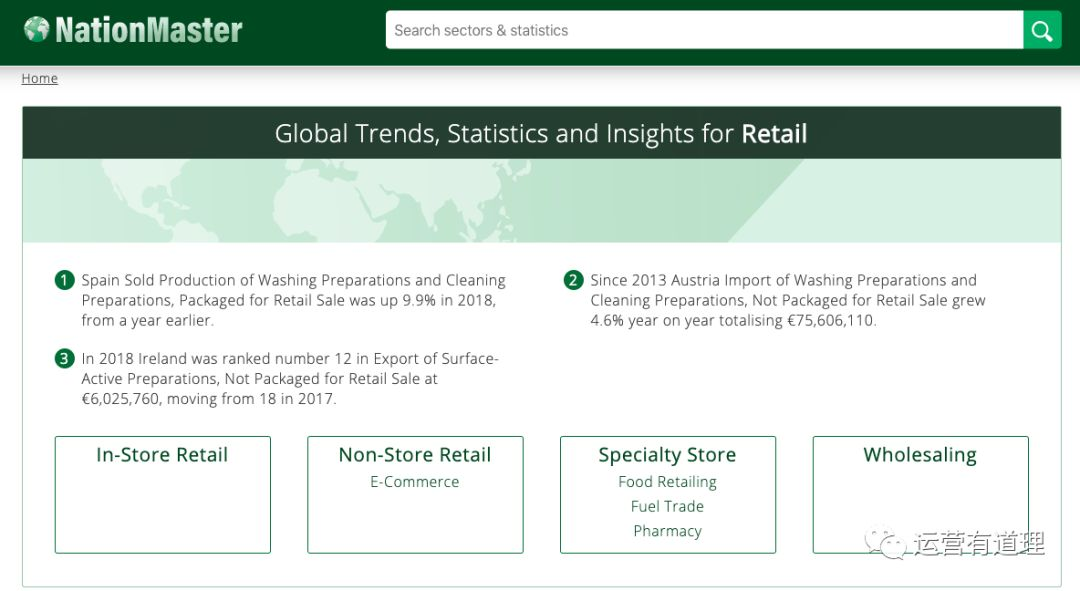Open the Specialty Store category
This screenshot has height=591, width=1080.
click(x=667, y=455)
